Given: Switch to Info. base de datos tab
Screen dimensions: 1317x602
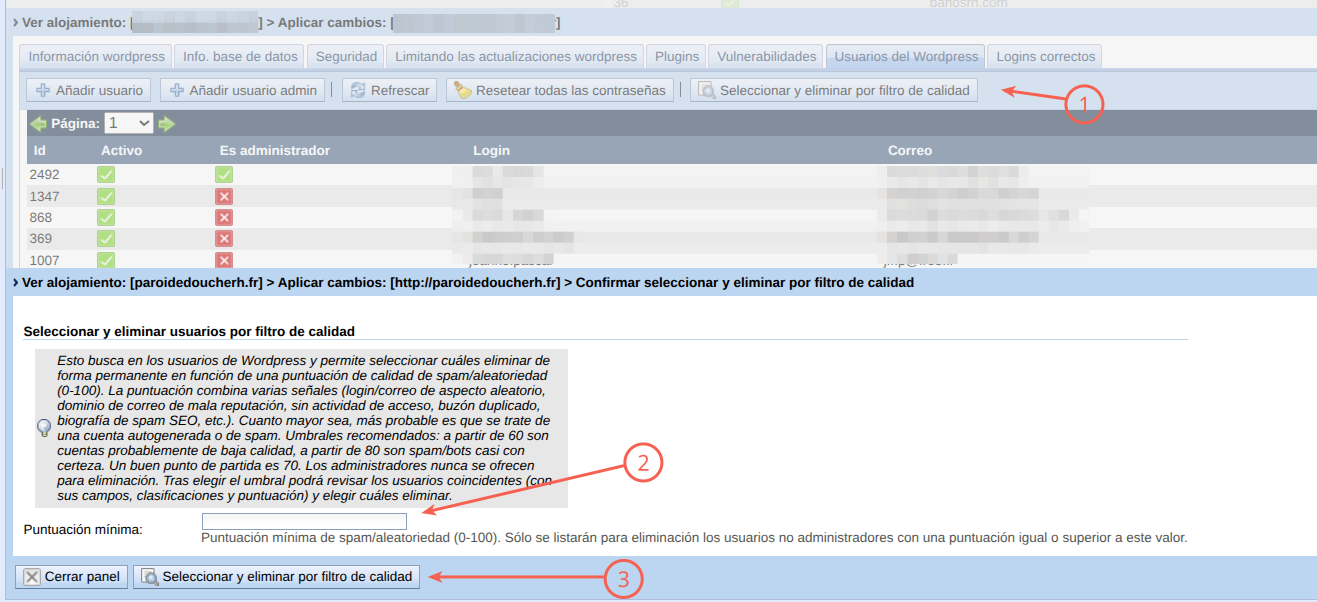Looking at the screenshot, I should pos(239,56).
